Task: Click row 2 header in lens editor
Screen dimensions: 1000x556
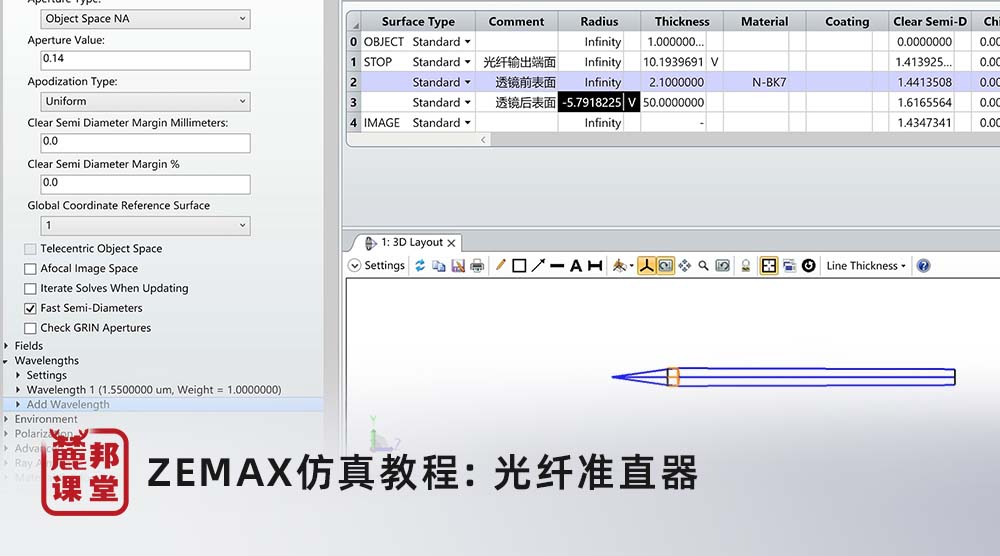Action: (x=353, y=82)
